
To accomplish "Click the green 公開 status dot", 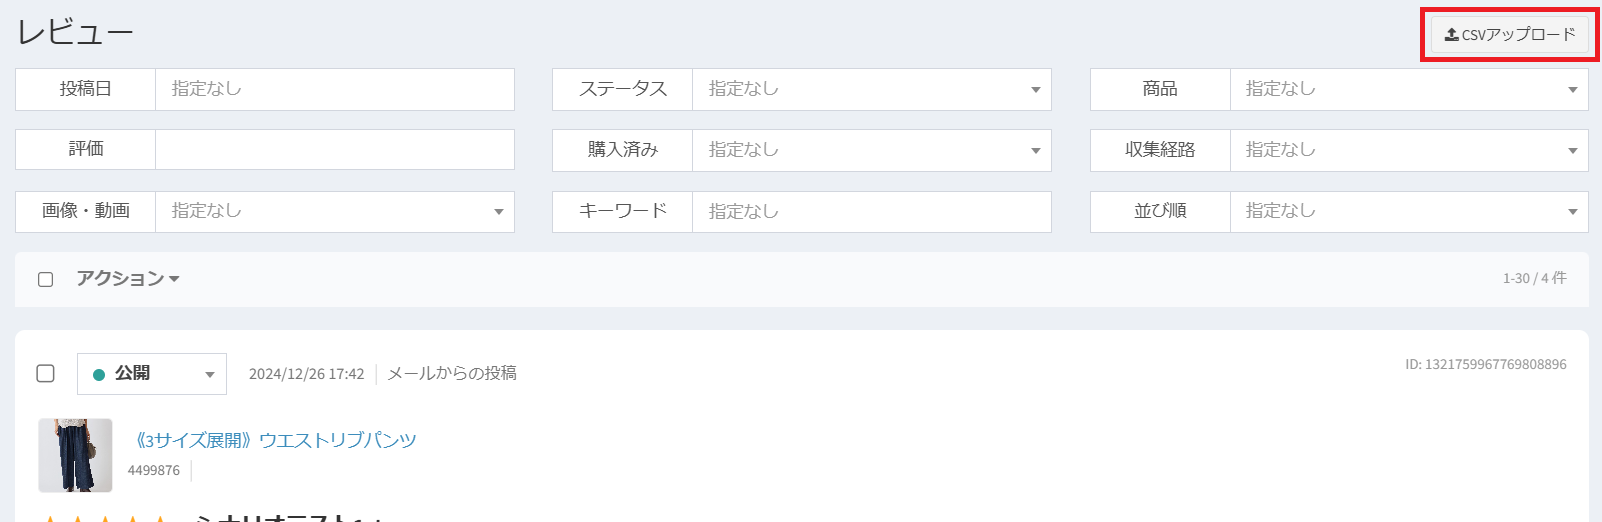I will [x=99, y=375].
